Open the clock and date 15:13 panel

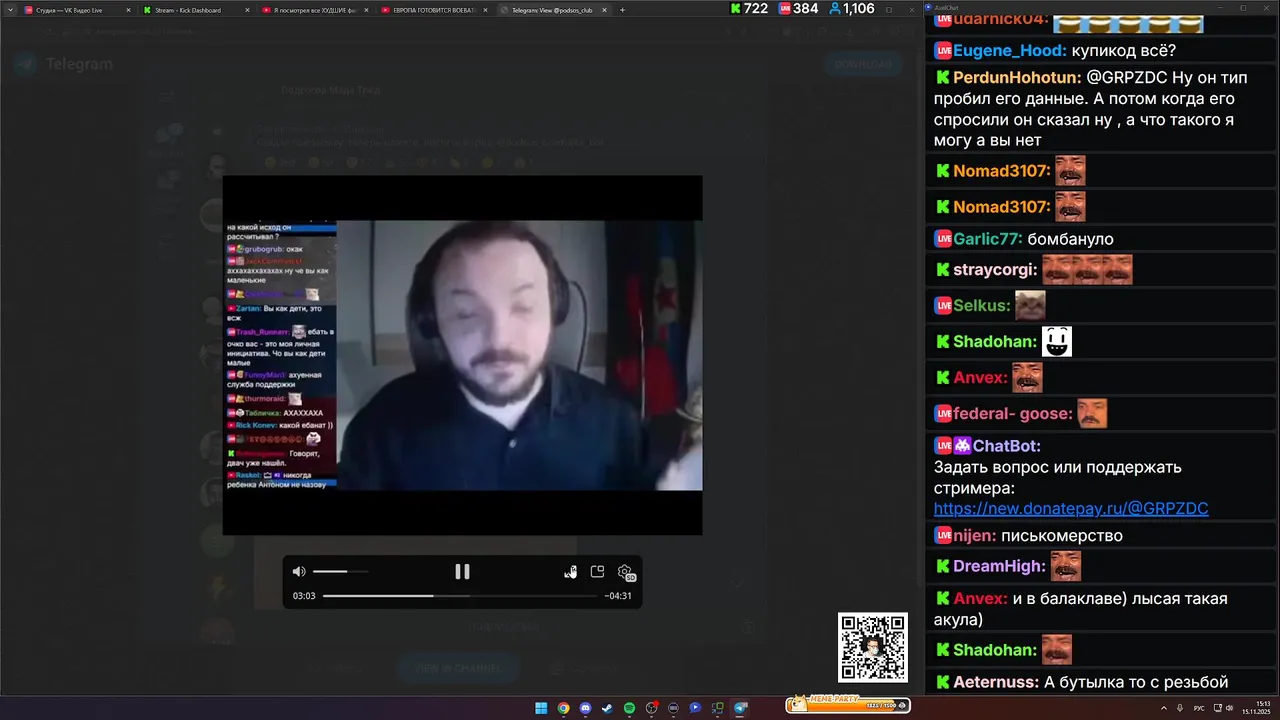point(1256,708)
